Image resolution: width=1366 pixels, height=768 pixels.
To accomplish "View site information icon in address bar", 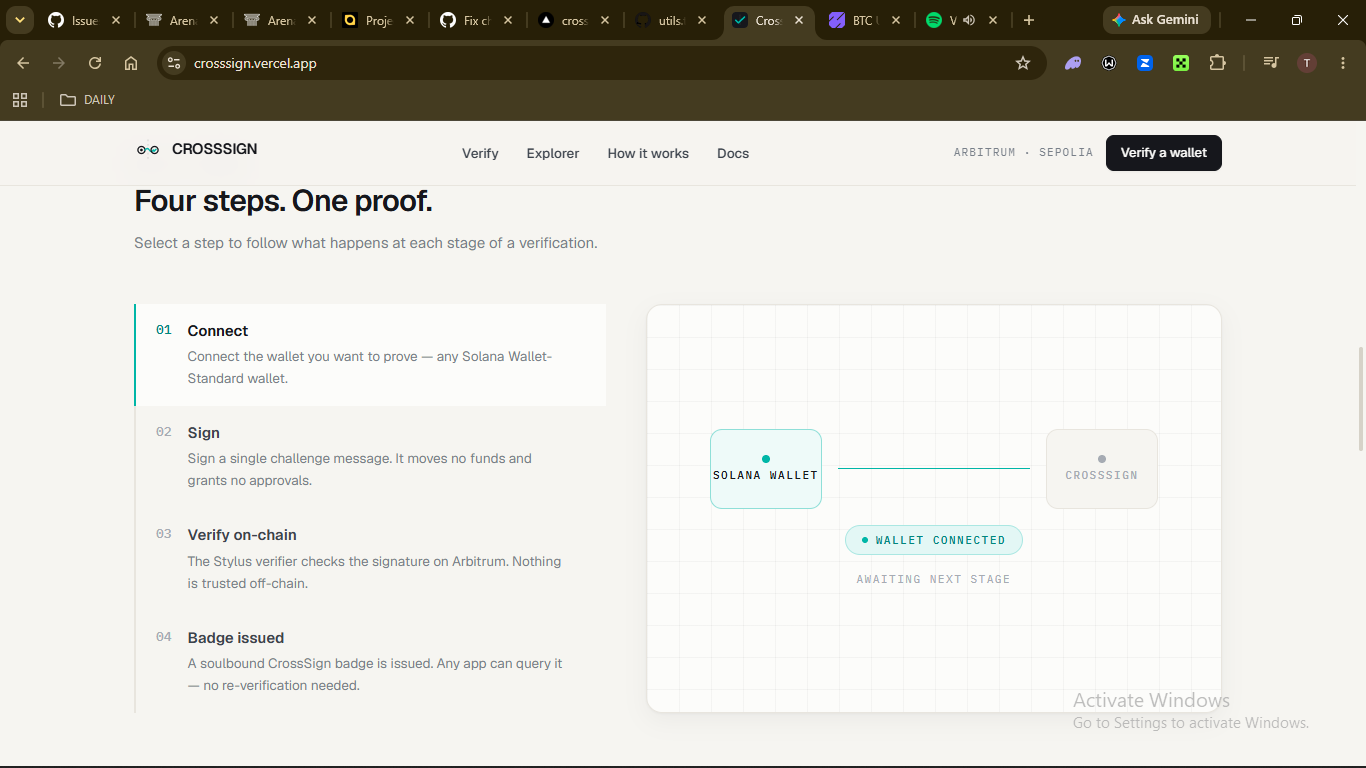I will point(174,63).
